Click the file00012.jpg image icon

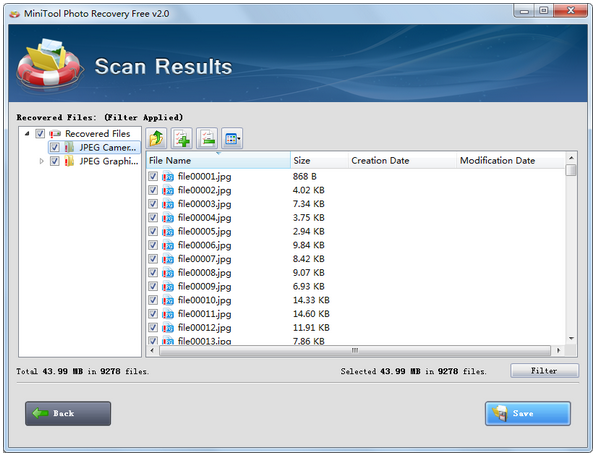[x=168, y=328]
